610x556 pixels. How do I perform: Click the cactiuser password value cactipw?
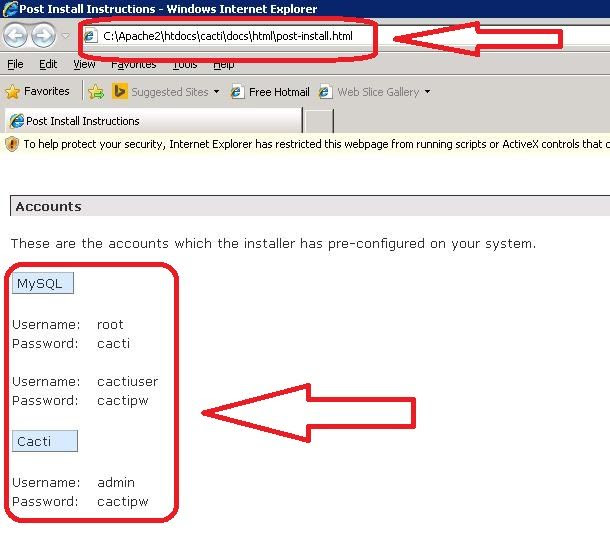(x=123, y=401)
